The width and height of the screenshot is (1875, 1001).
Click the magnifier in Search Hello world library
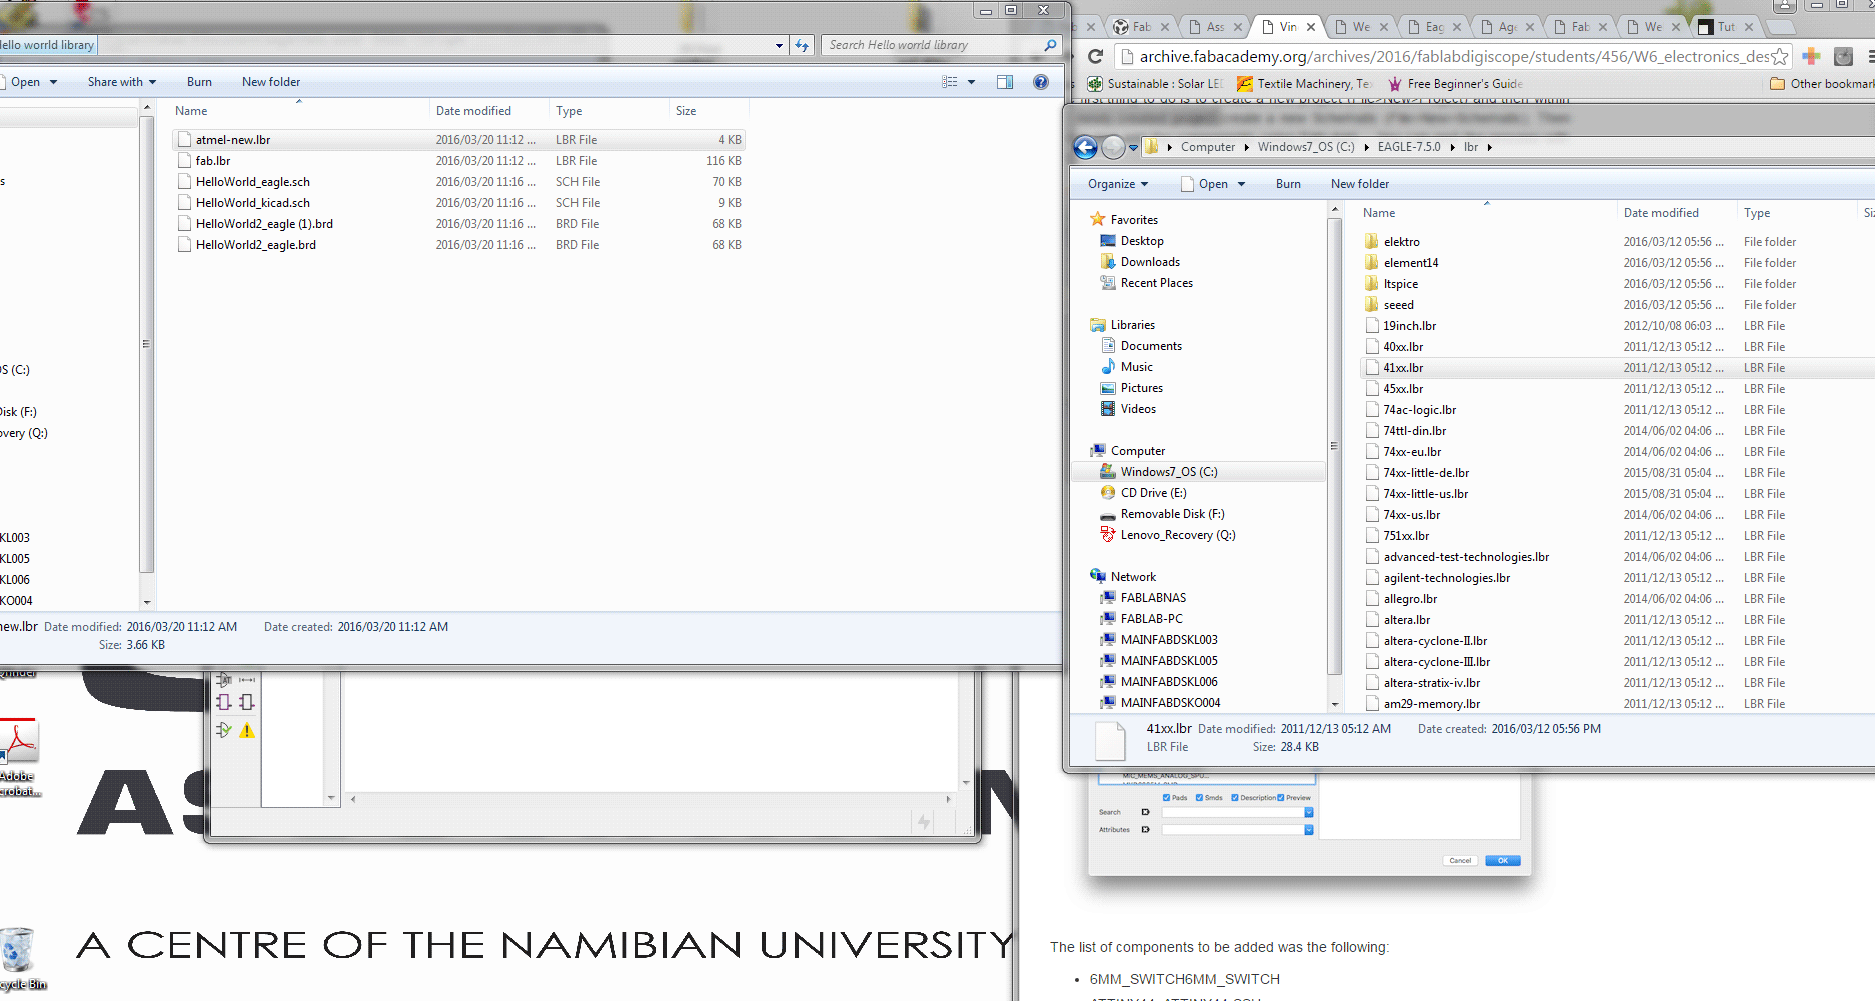pyautogui.click(x=1050, y=45)
